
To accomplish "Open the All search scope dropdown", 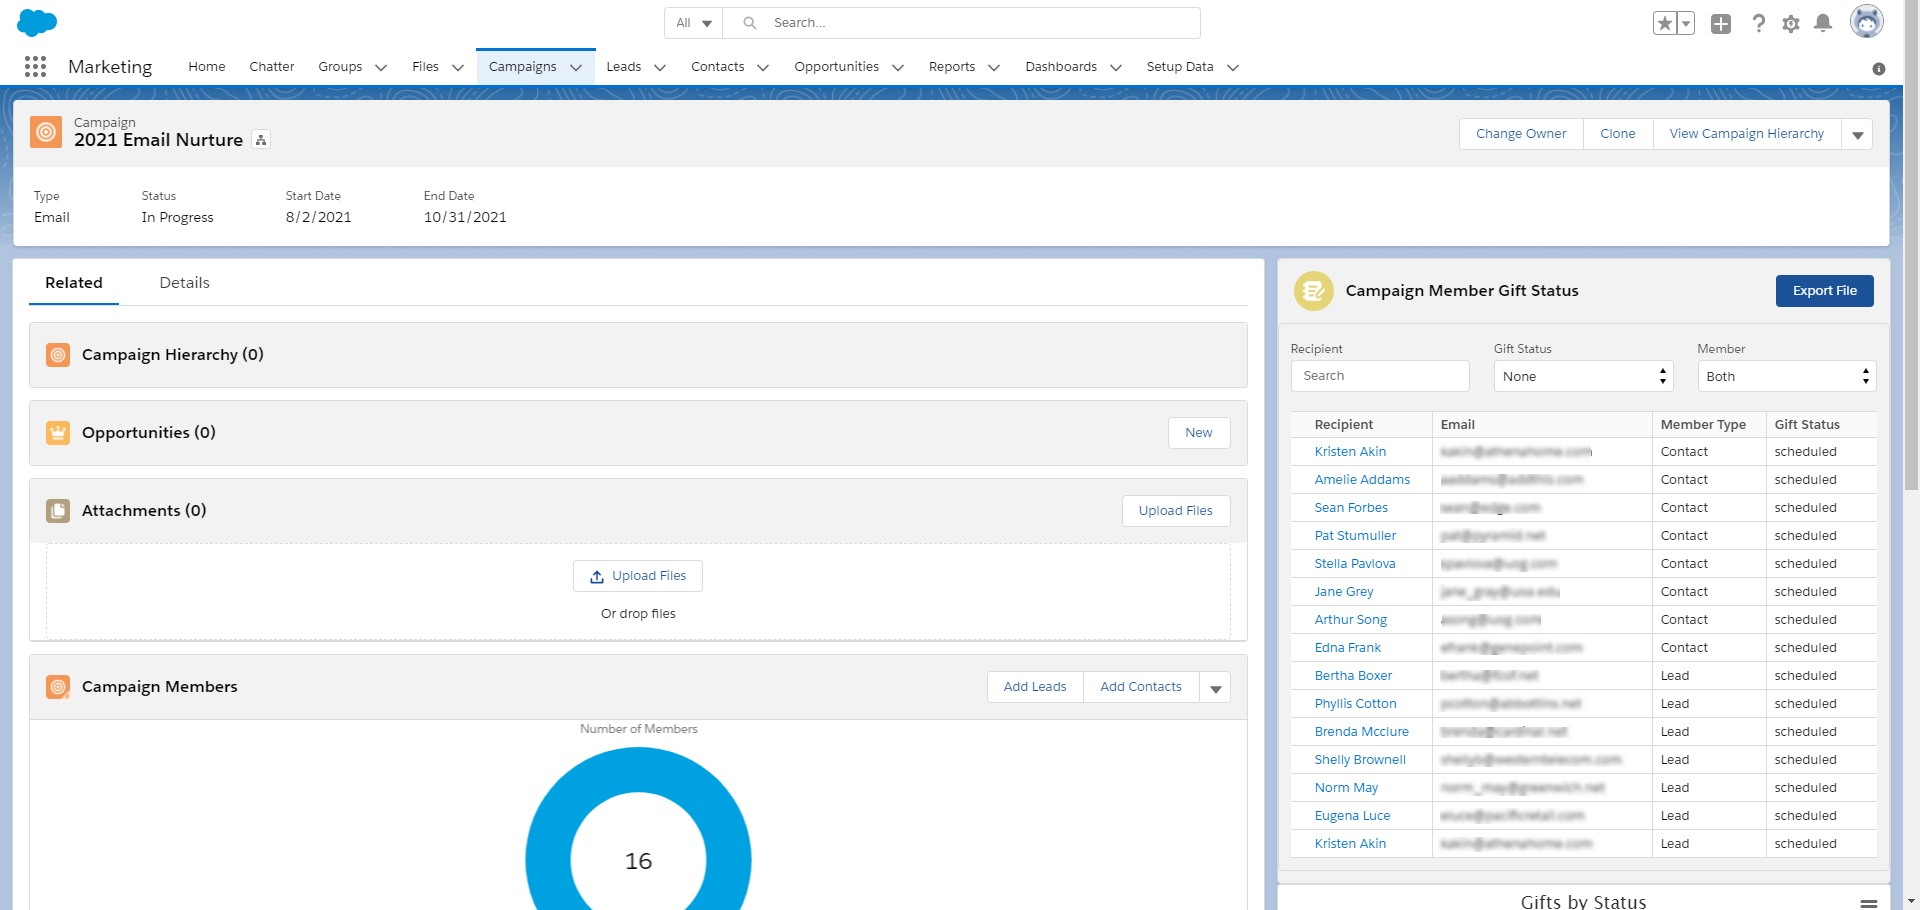I will tap(693, 23).
